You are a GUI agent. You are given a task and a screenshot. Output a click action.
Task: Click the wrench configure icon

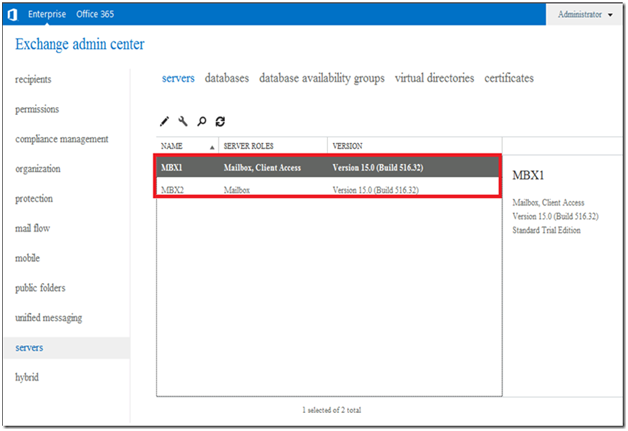coord(183,121)
